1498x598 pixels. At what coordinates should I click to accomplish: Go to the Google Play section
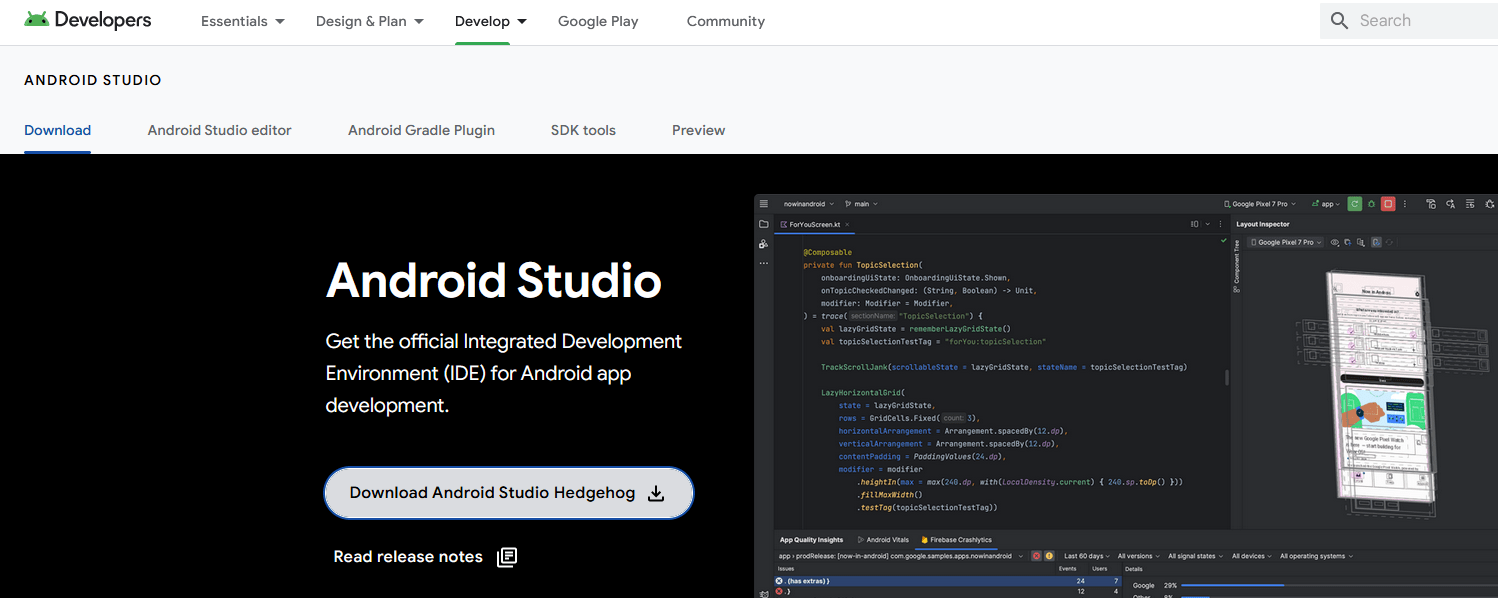pos(598,21)
